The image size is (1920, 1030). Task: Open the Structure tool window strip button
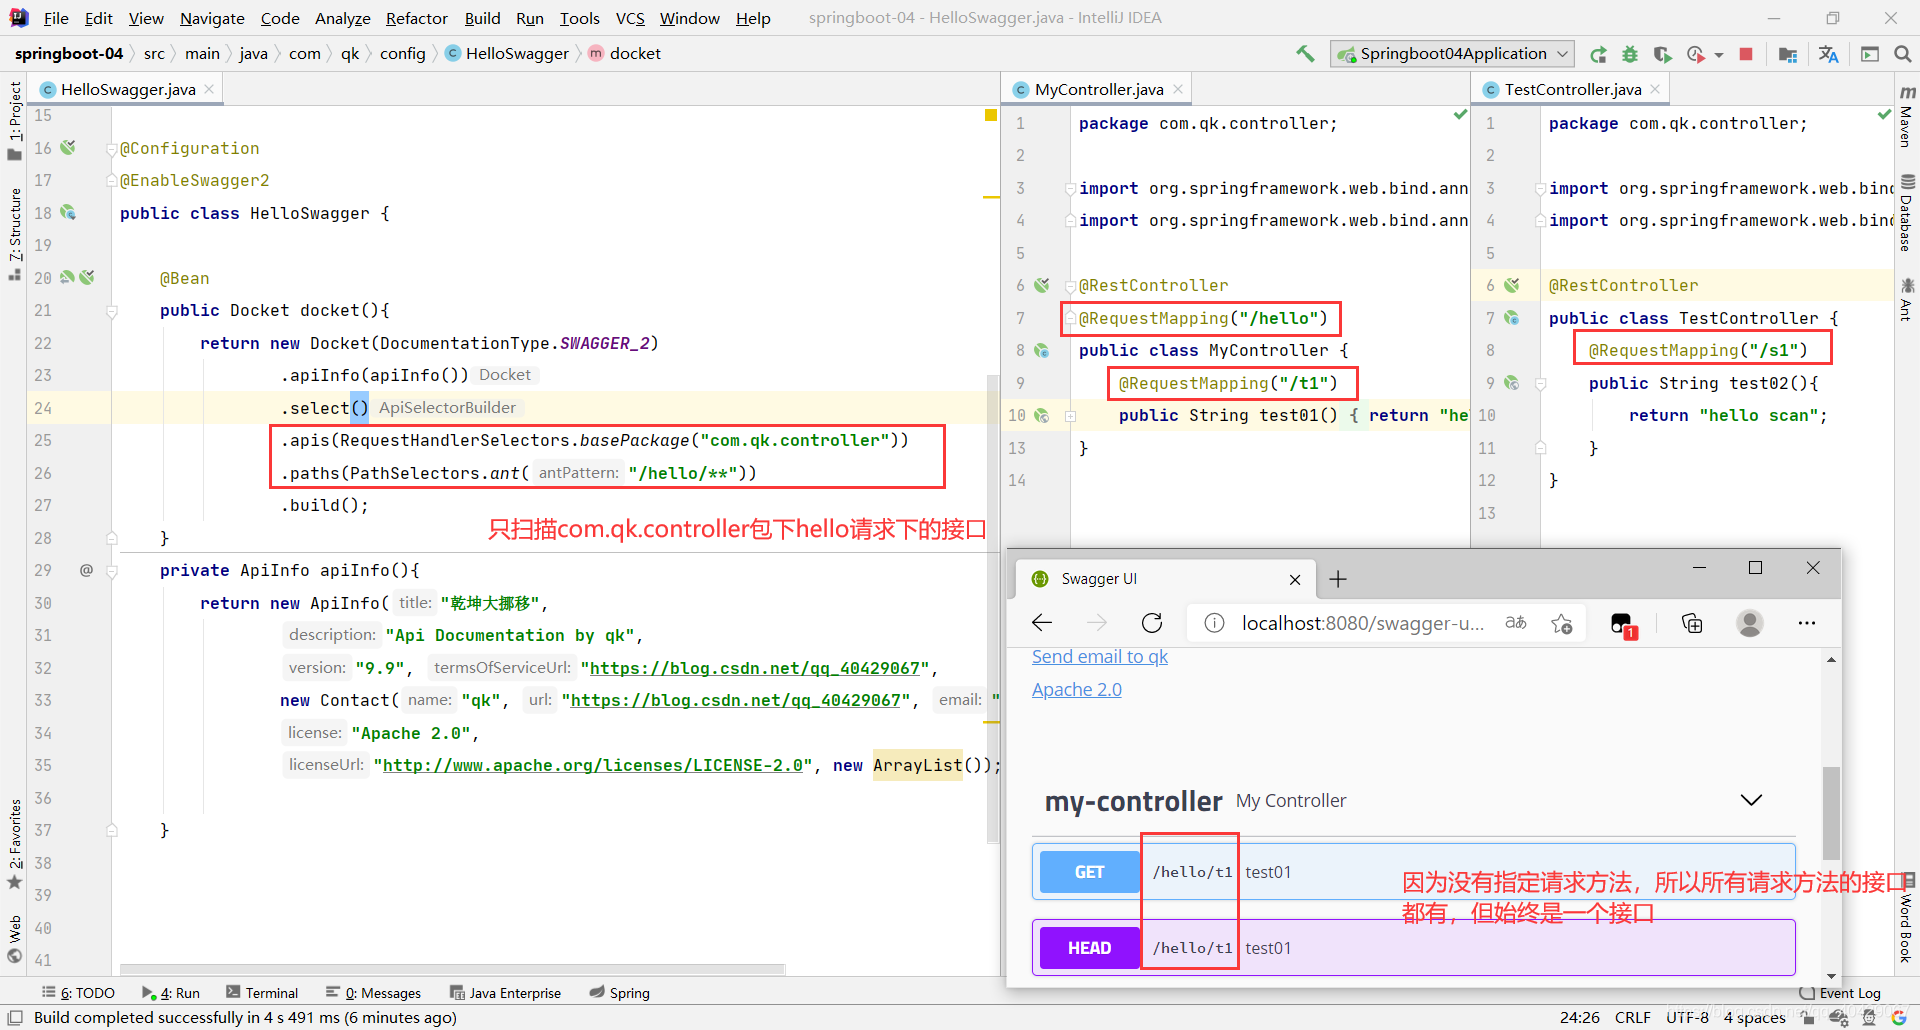(x=14, y=234)
